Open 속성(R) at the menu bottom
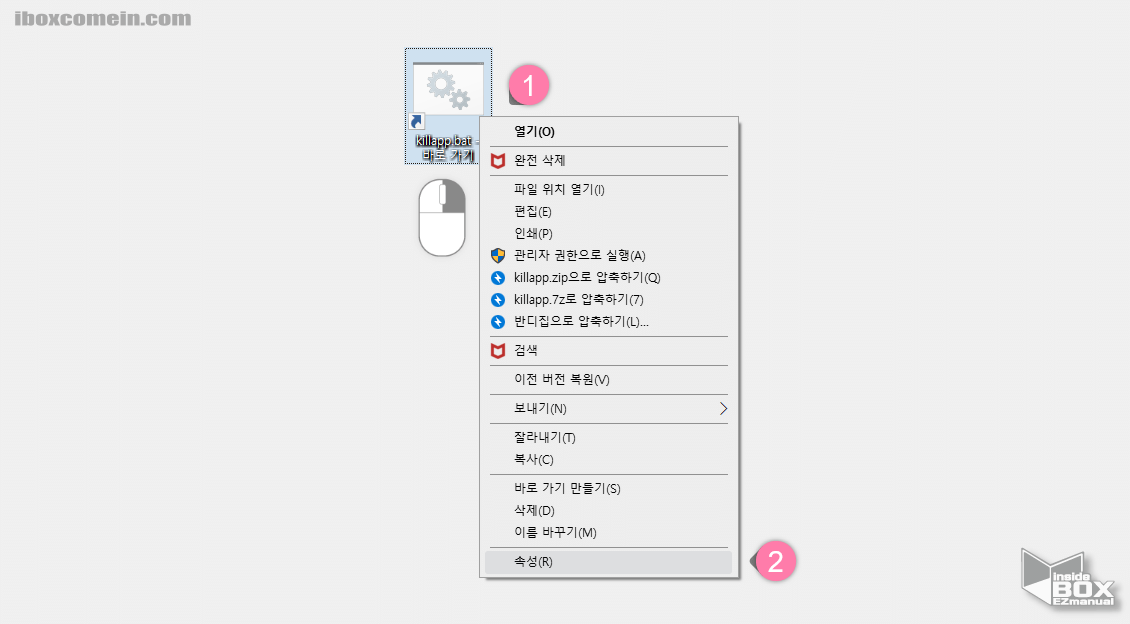This screenshot has height=624, width=1130. coord(536,562)
